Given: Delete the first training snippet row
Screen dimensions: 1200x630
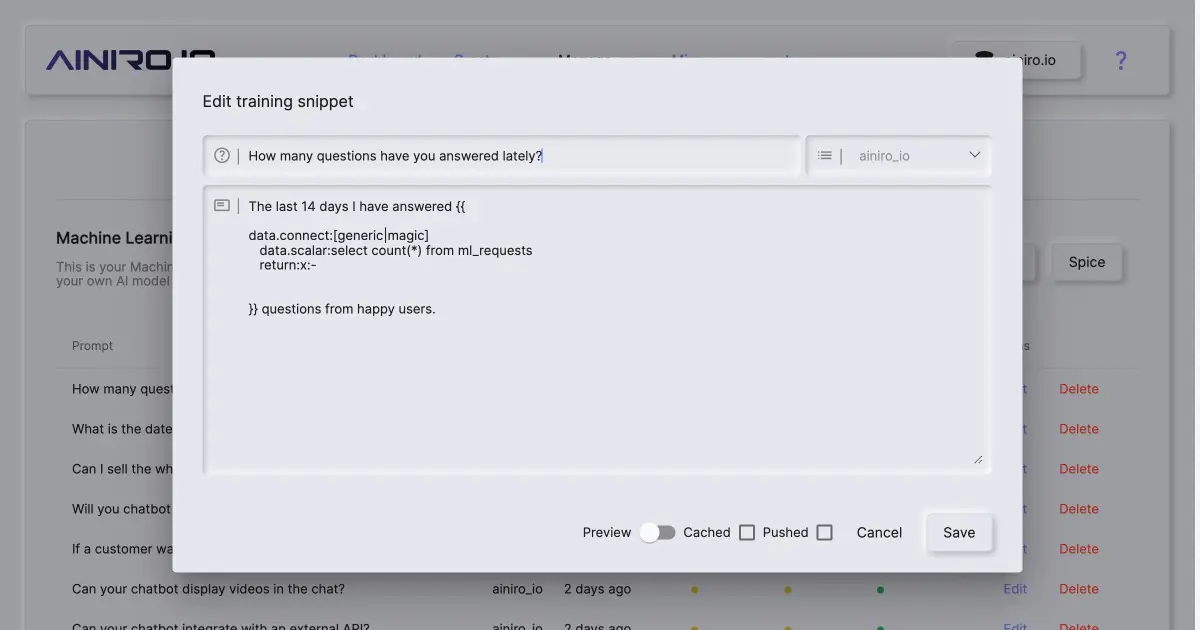Looking at the screenshot, I should coord(1079,389).
